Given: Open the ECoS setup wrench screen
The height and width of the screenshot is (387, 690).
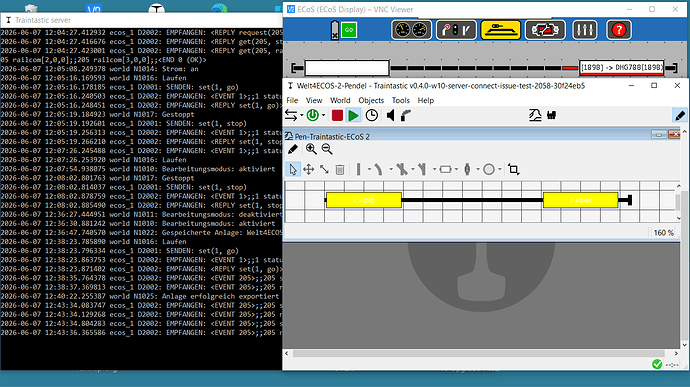Looking at the screenshot, I should [545, 30].
